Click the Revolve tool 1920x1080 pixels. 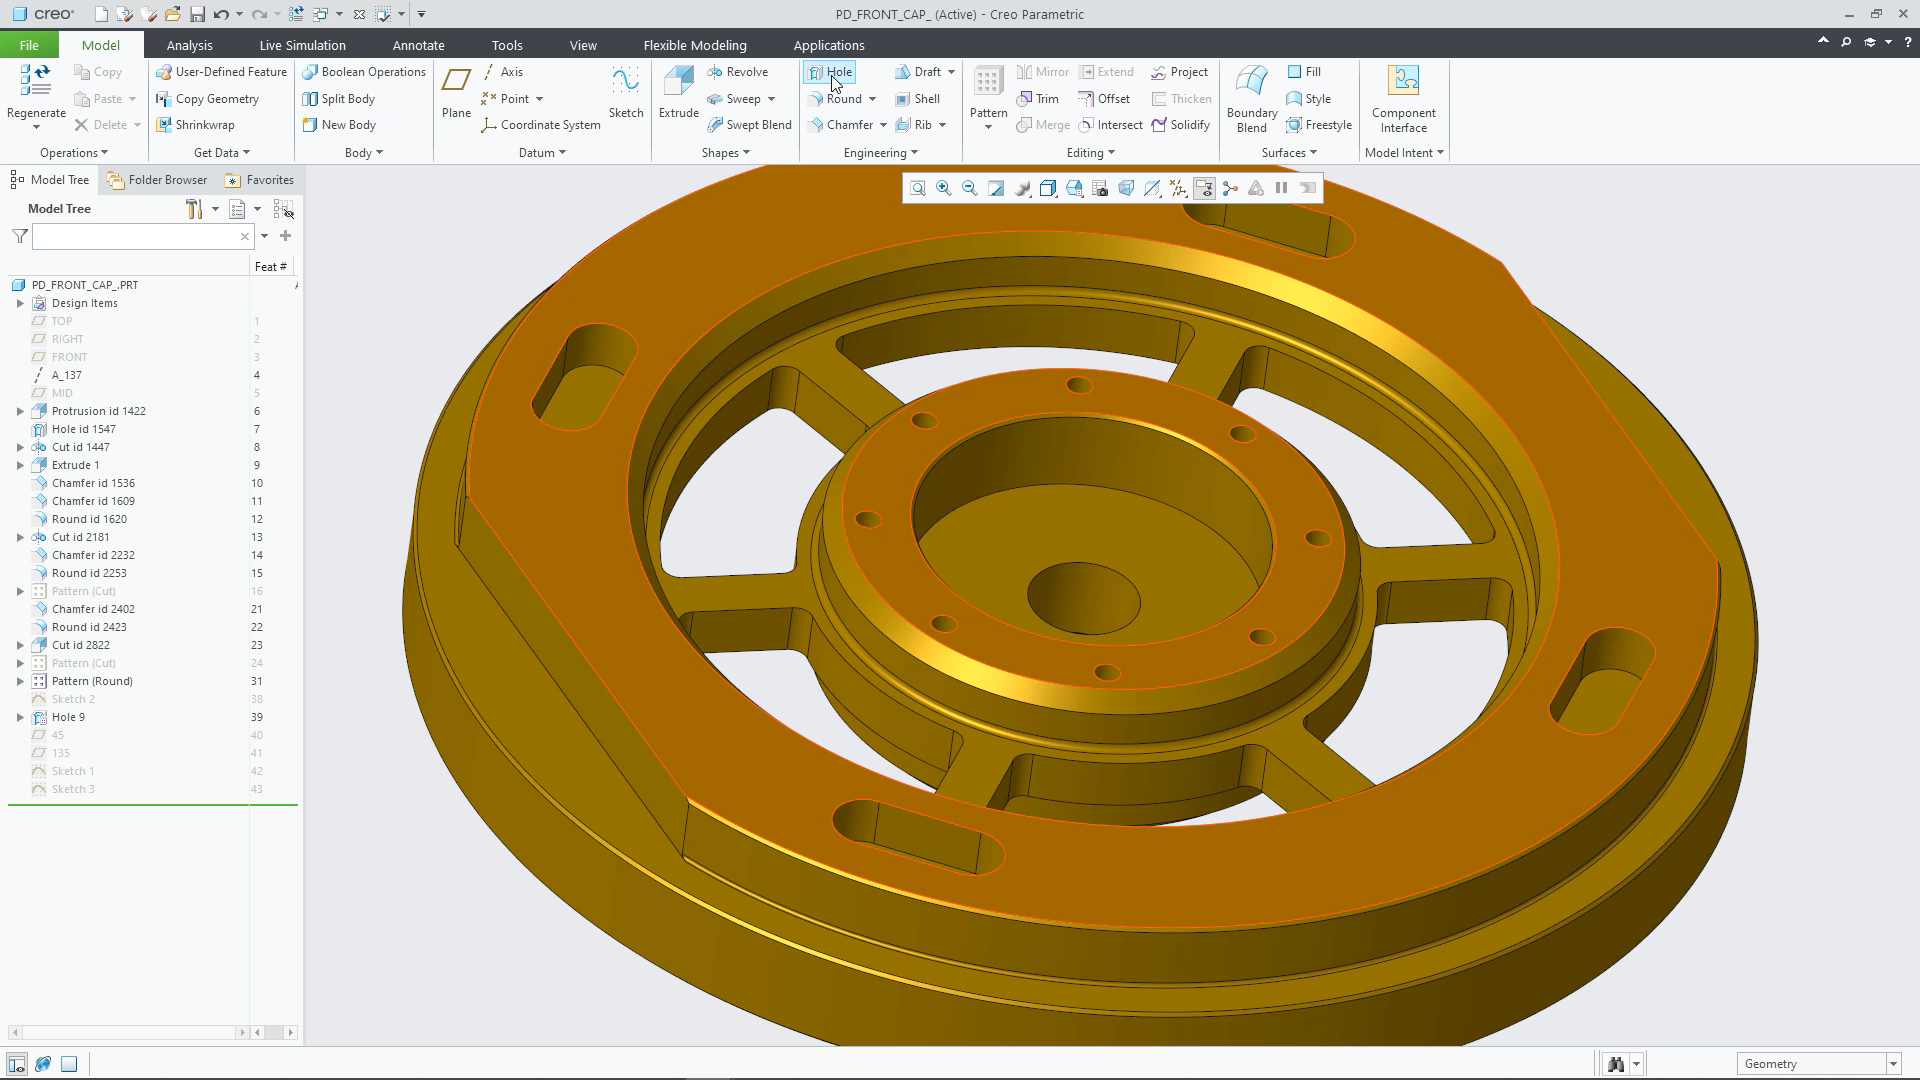[738, 72]
